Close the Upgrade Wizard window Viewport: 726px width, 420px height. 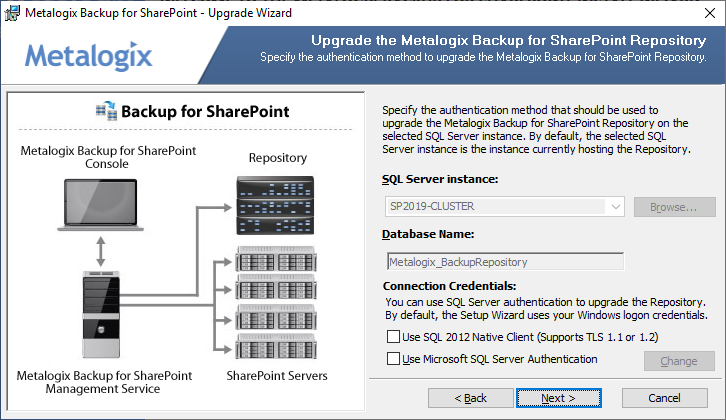tap(703, 13)
